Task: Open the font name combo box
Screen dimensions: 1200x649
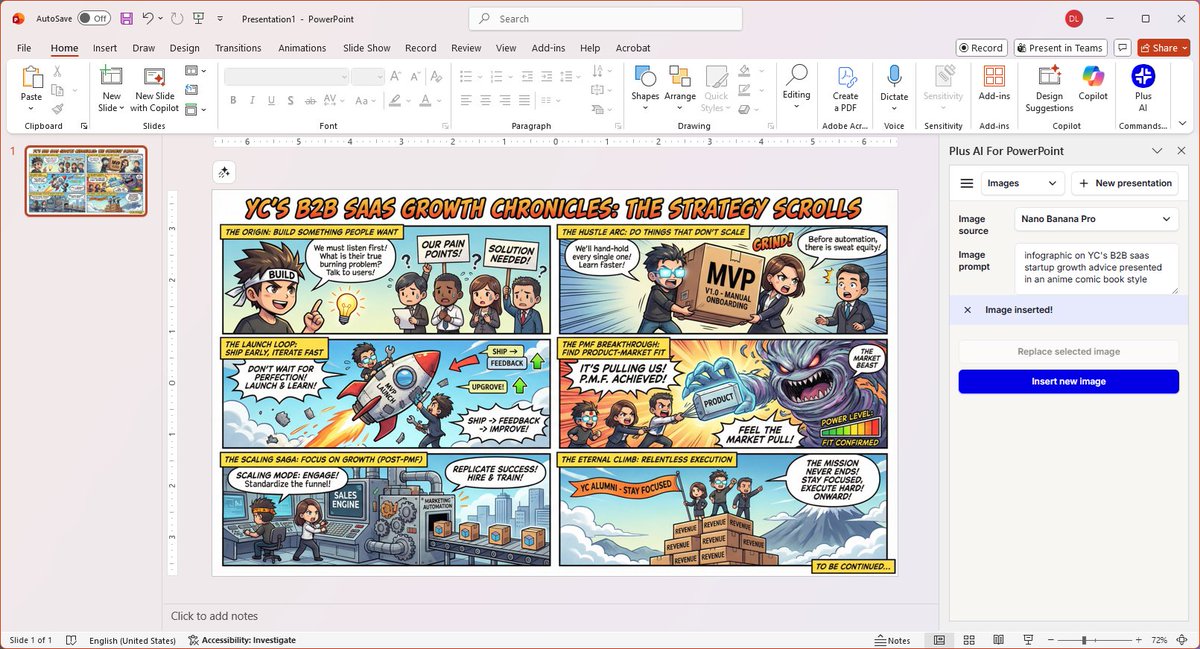Action: coord(286,76)
